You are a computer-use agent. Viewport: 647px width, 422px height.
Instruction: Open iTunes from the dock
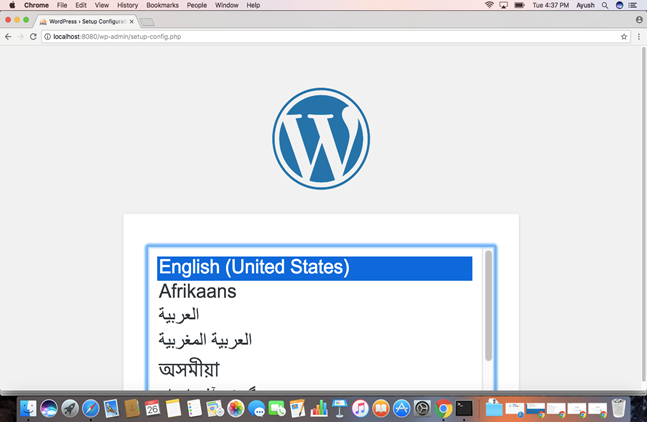click(x=360, y=409)
